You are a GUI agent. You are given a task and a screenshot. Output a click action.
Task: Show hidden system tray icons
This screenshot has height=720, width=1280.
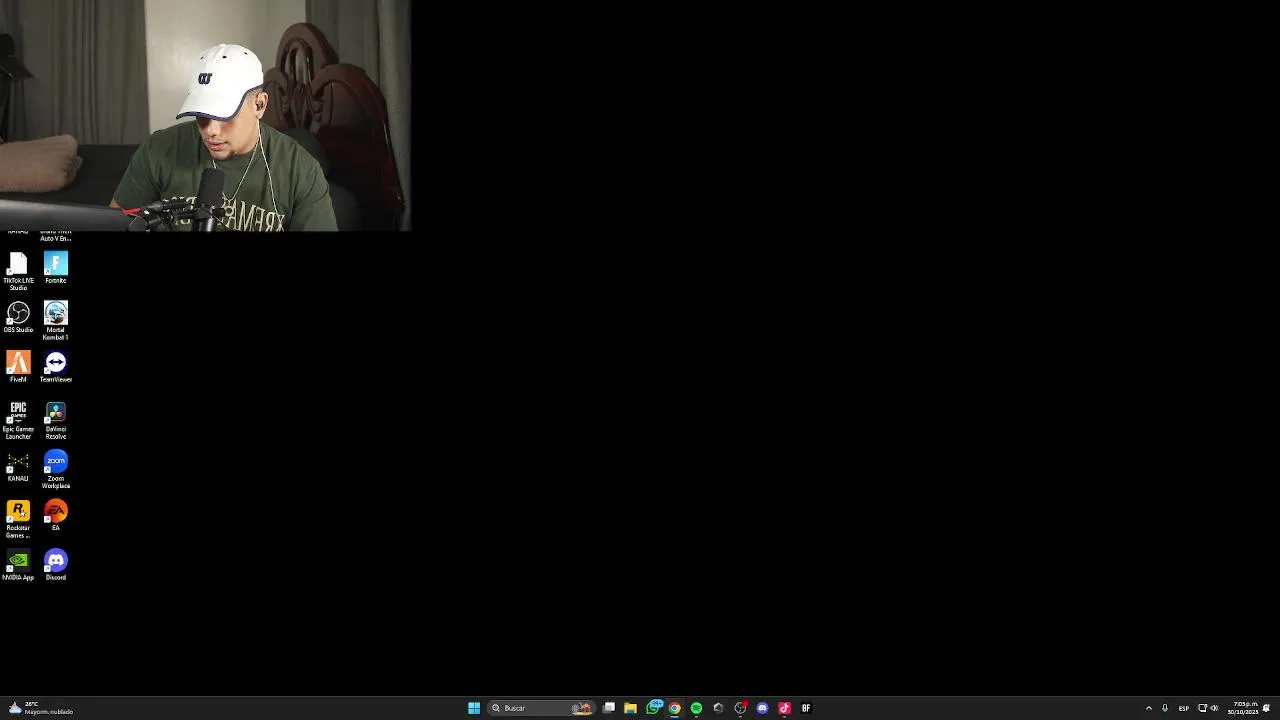tap(1148, 708)
